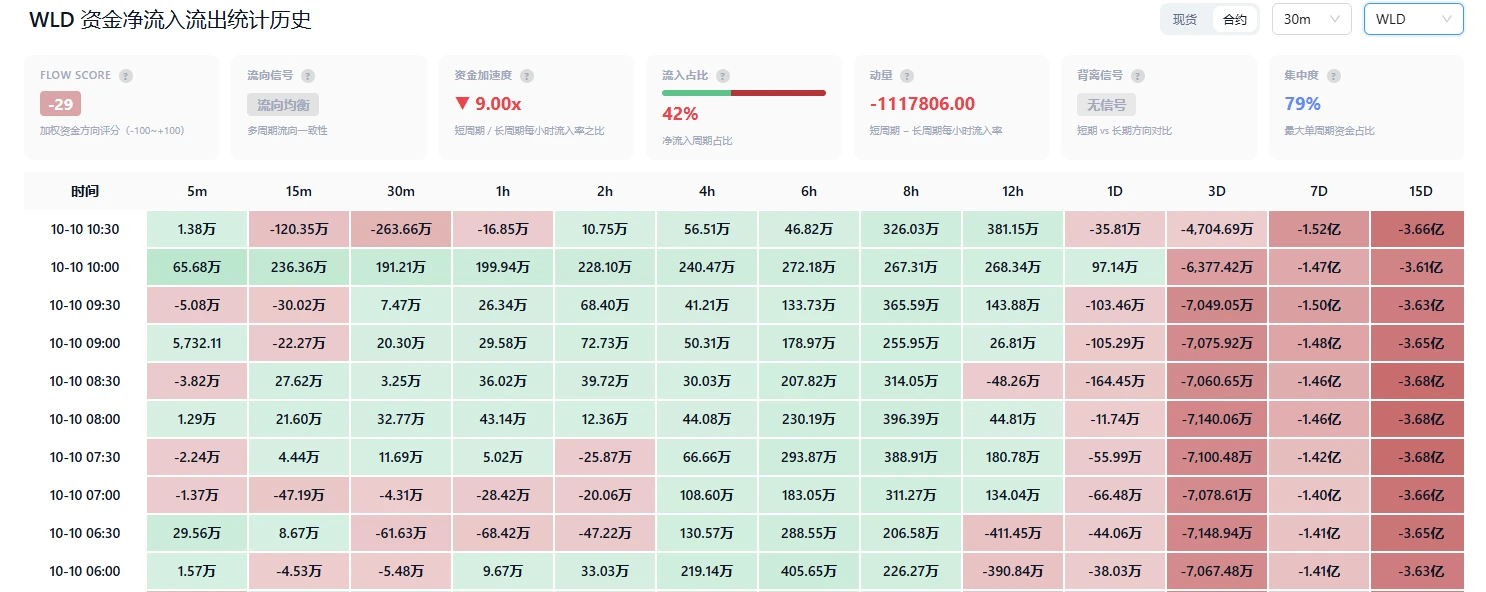Click the 7D column header

point(1319,191)
